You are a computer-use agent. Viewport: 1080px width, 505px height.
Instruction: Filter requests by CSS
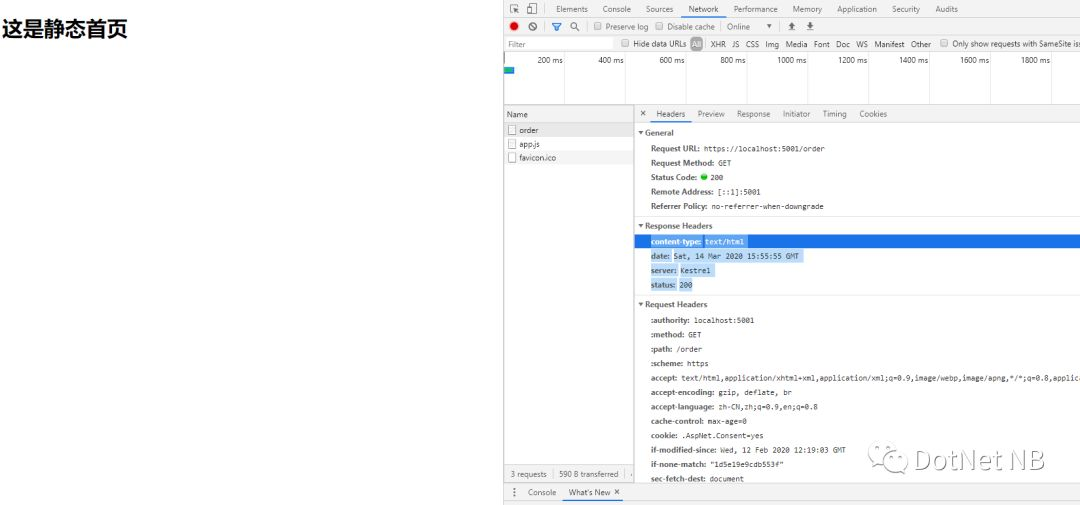[x=752, y=43]
